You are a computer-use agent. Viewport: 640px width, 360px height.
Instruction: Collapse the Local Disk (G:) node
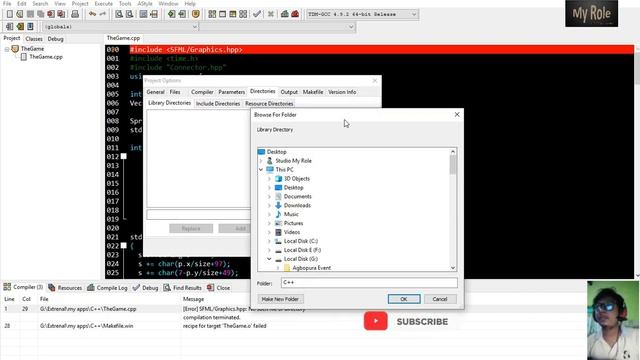tap(269, 259)
